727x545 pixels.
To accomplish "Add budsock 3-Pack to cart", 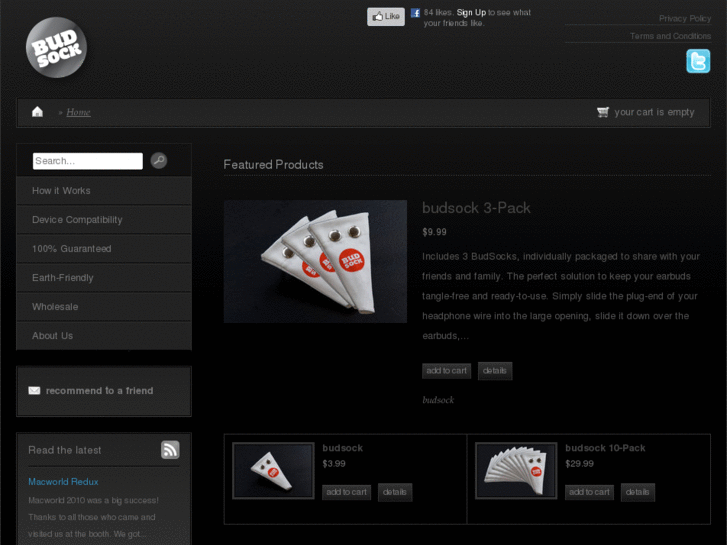I will coord(446,371).
